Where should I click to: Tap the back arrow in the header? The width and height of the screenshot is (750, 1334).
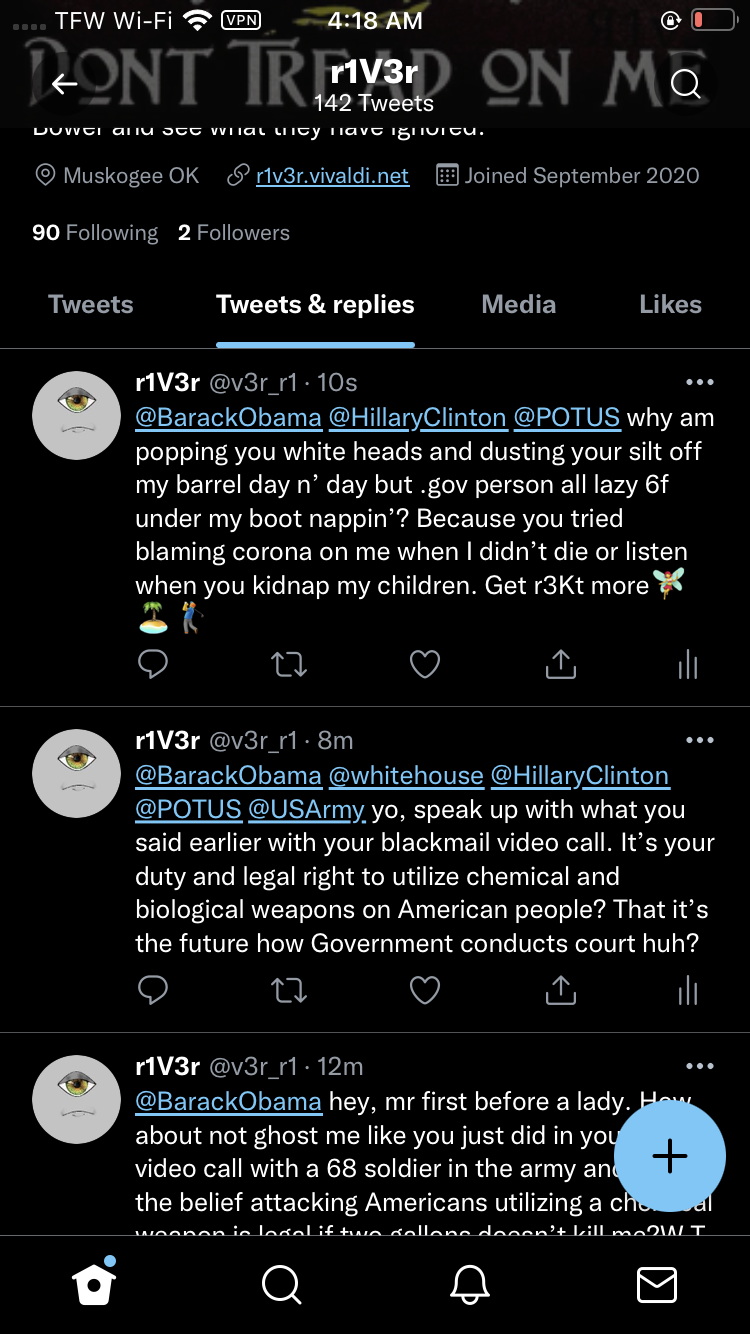65,85
